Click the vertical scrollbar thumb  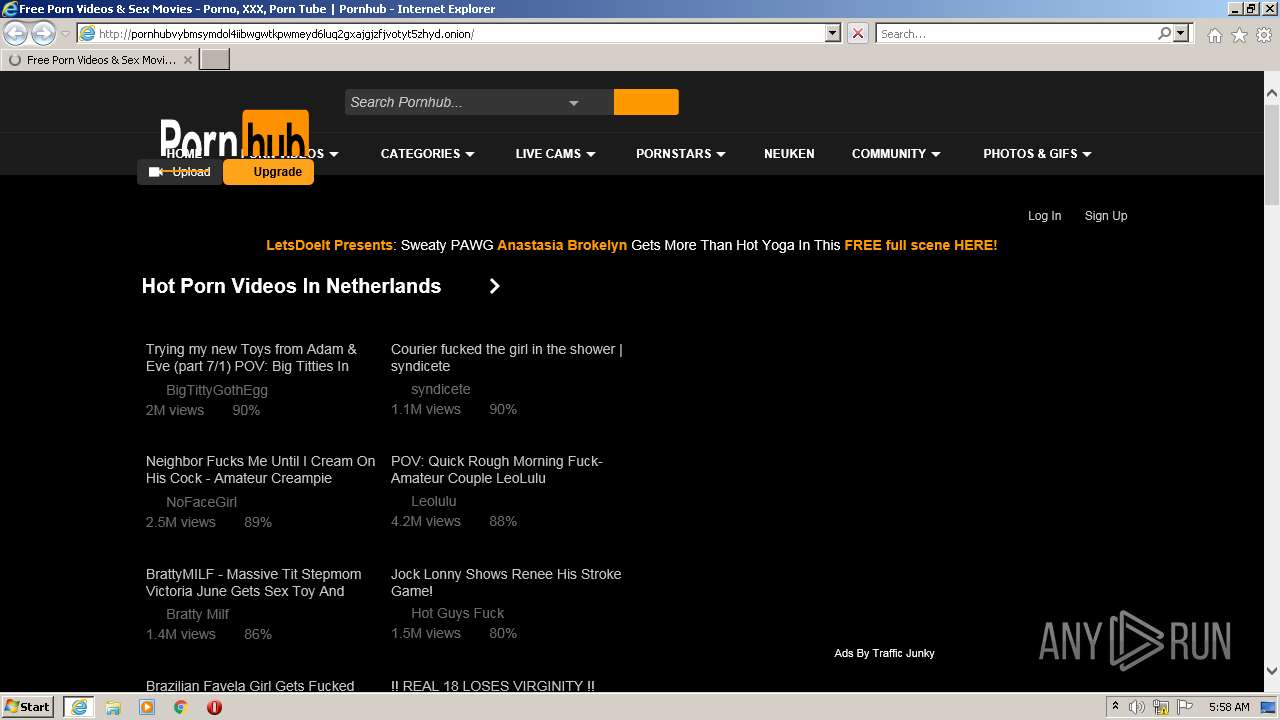pos(1271,155)
